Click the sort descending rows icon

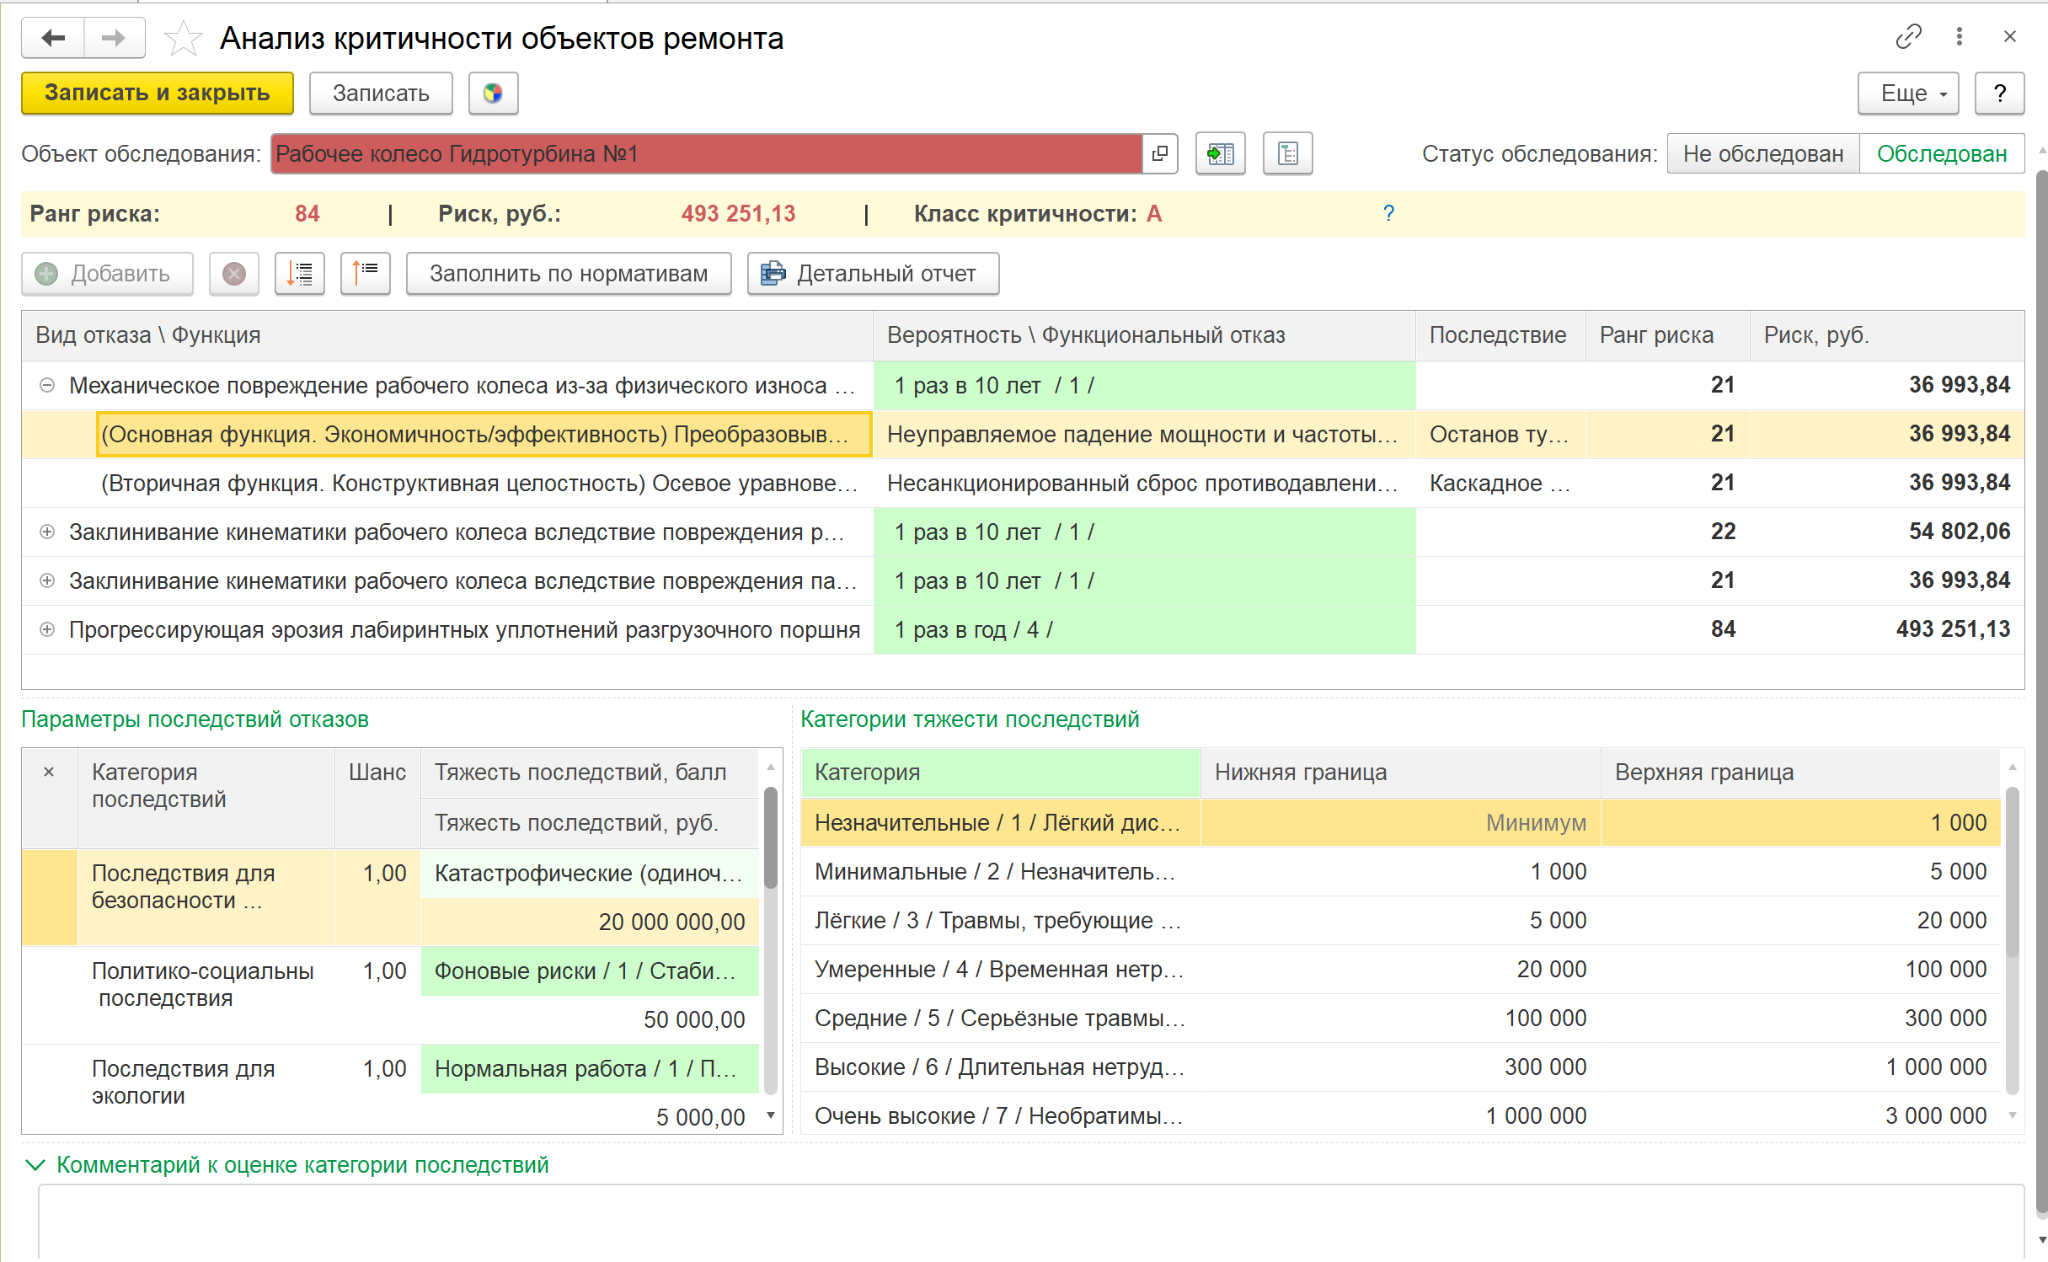[300, 273]
